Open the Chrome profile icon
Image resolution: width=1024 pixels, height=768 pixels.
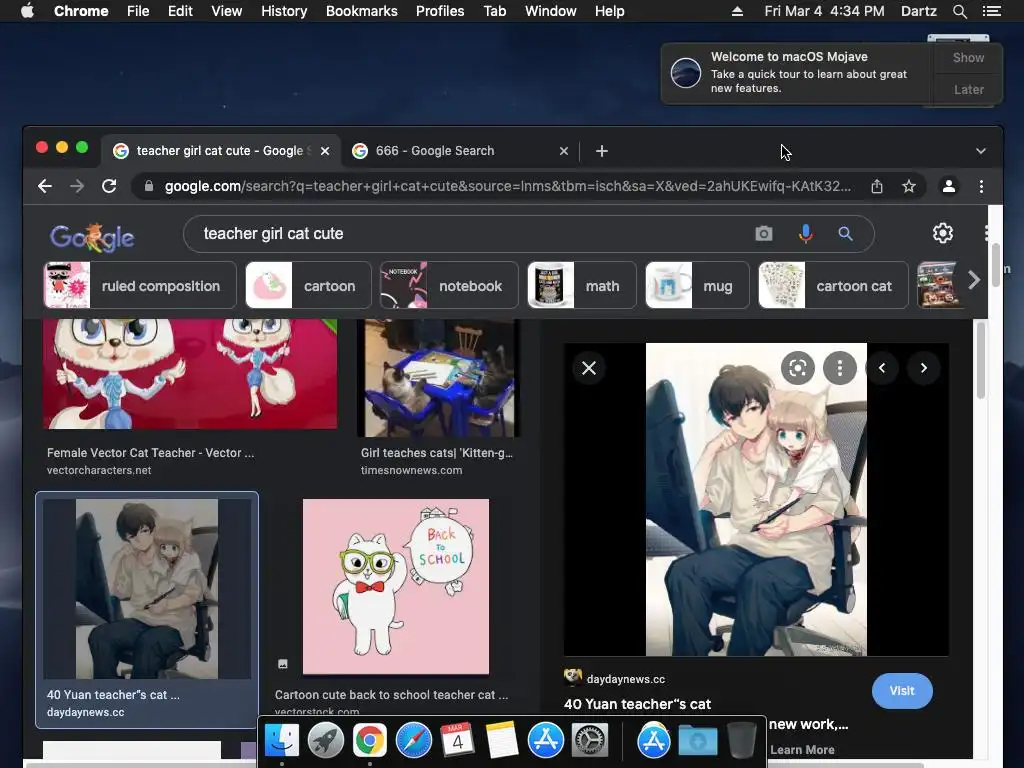point(949,186)
